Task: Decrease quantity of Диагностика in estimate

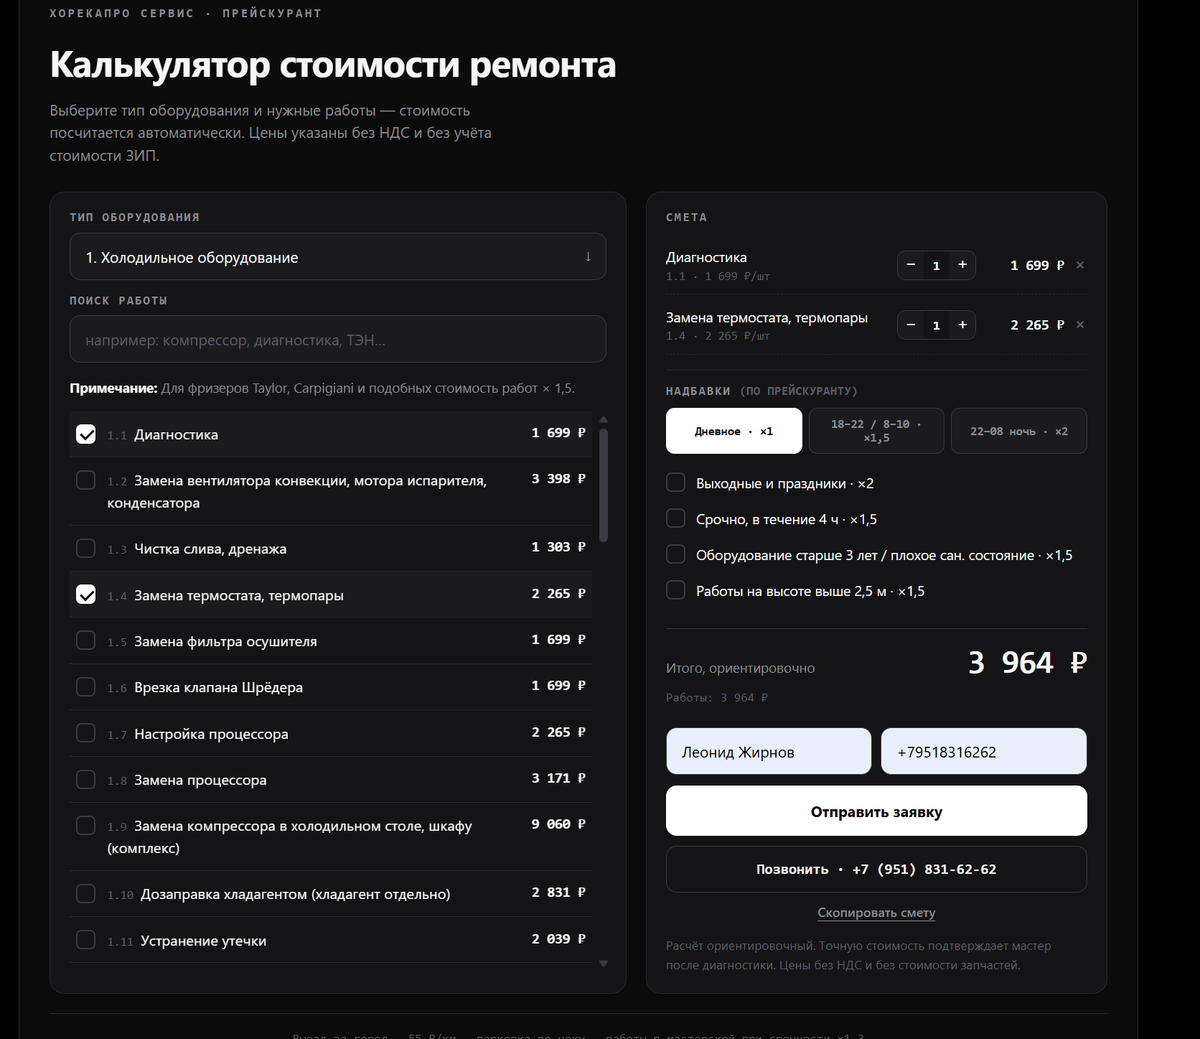Action: point(911,265)
